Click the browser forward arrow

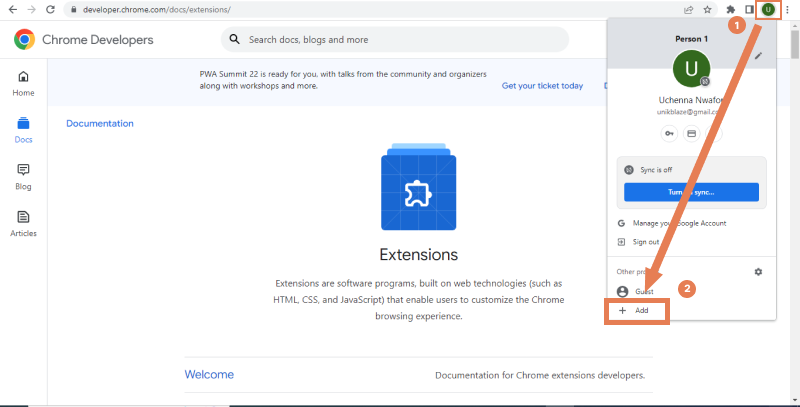32,10
